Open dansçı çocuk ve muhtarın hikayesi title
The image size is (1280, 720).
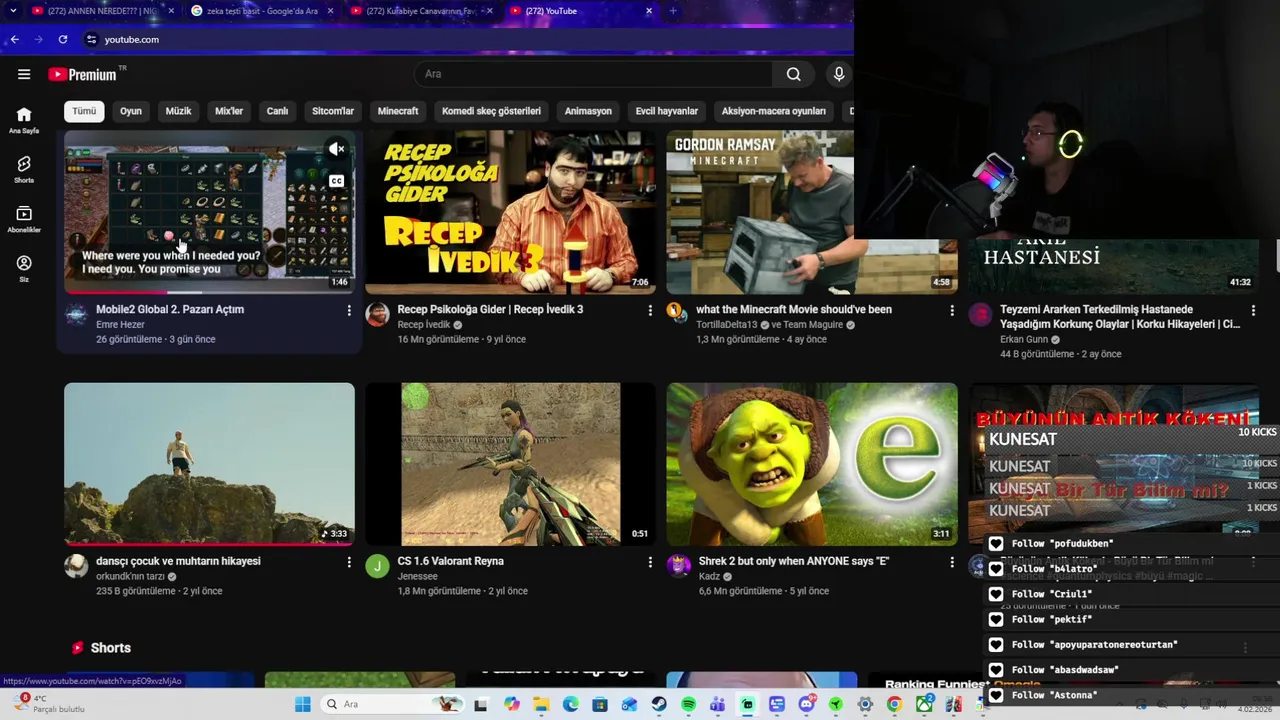[x=178, y=561]
